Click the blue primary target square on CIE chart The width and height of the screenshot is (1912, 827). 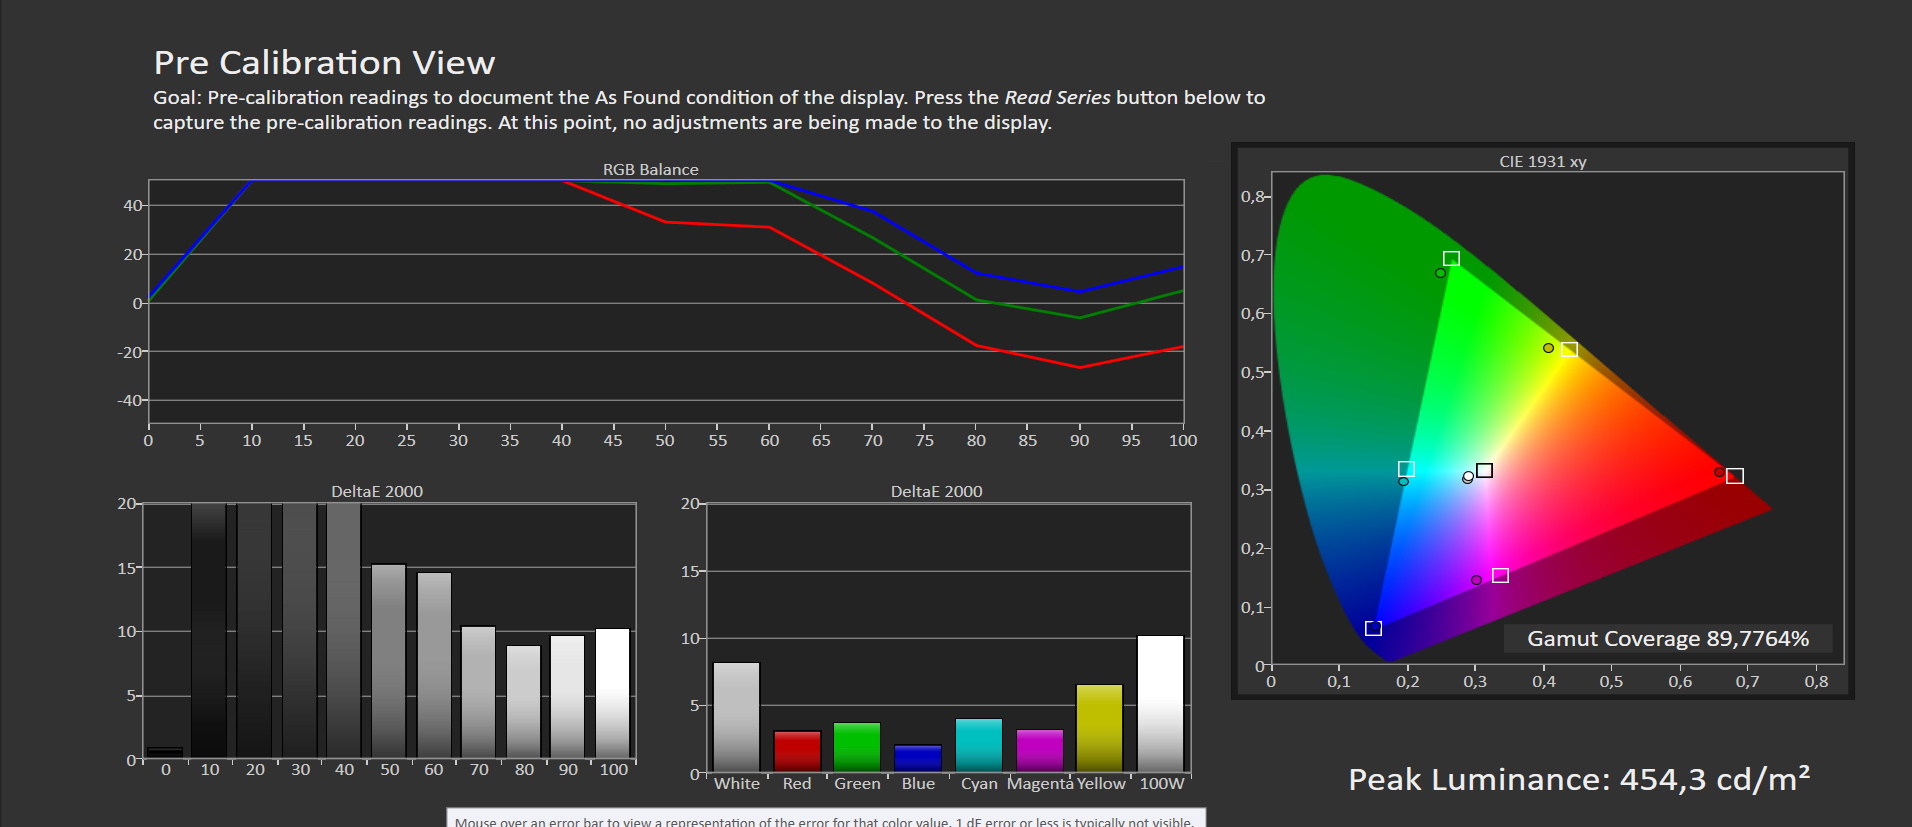(1373, 628)
